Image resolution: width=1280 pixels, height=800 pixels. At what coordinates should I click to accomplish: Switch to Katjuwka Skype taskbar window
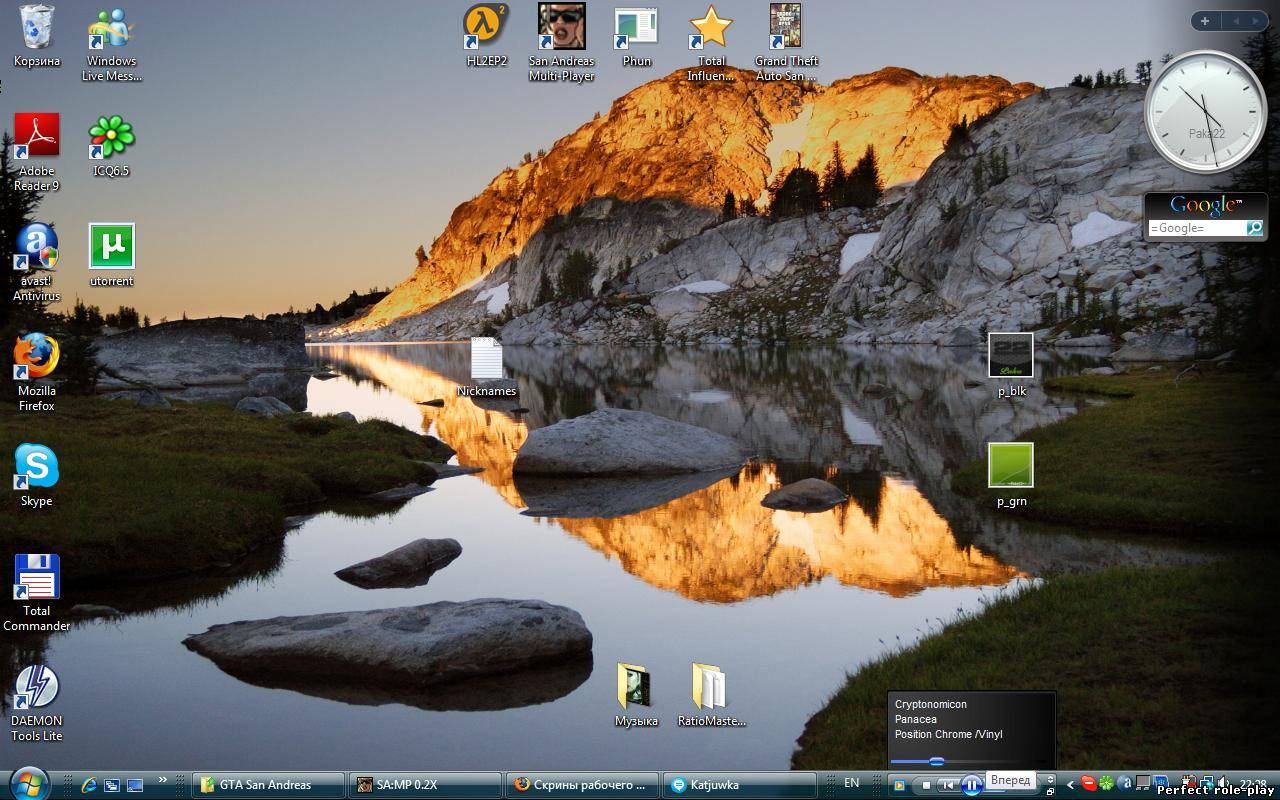(739, 785)
